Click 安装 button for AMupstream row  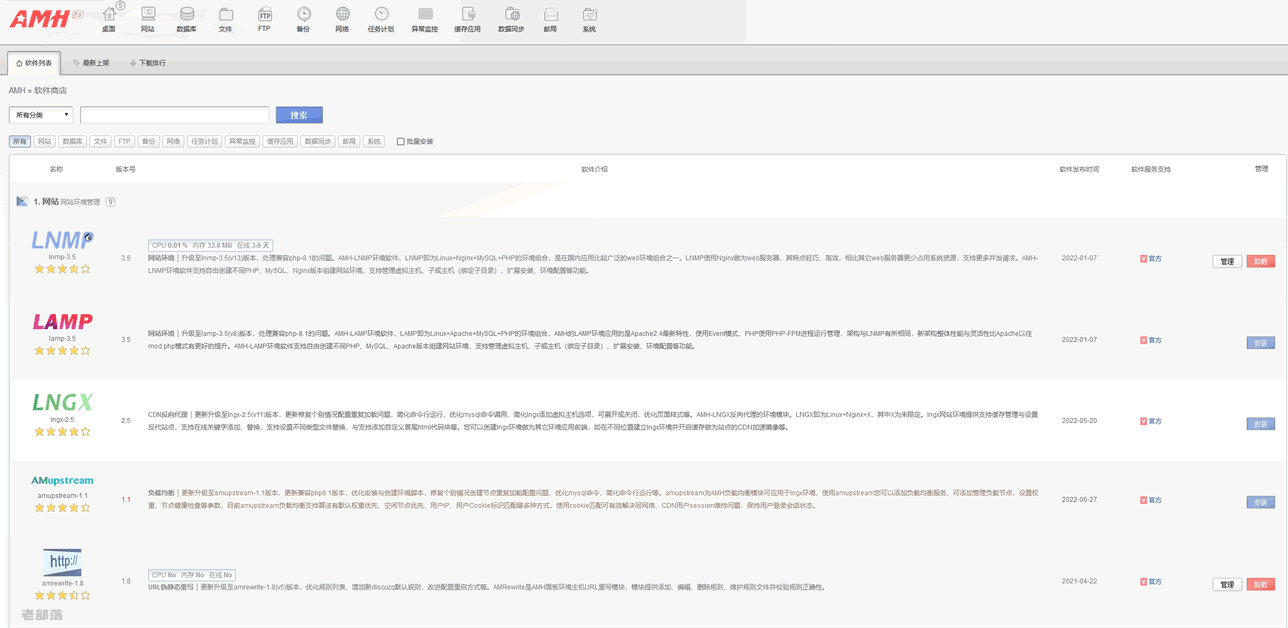coord(1260,502)
